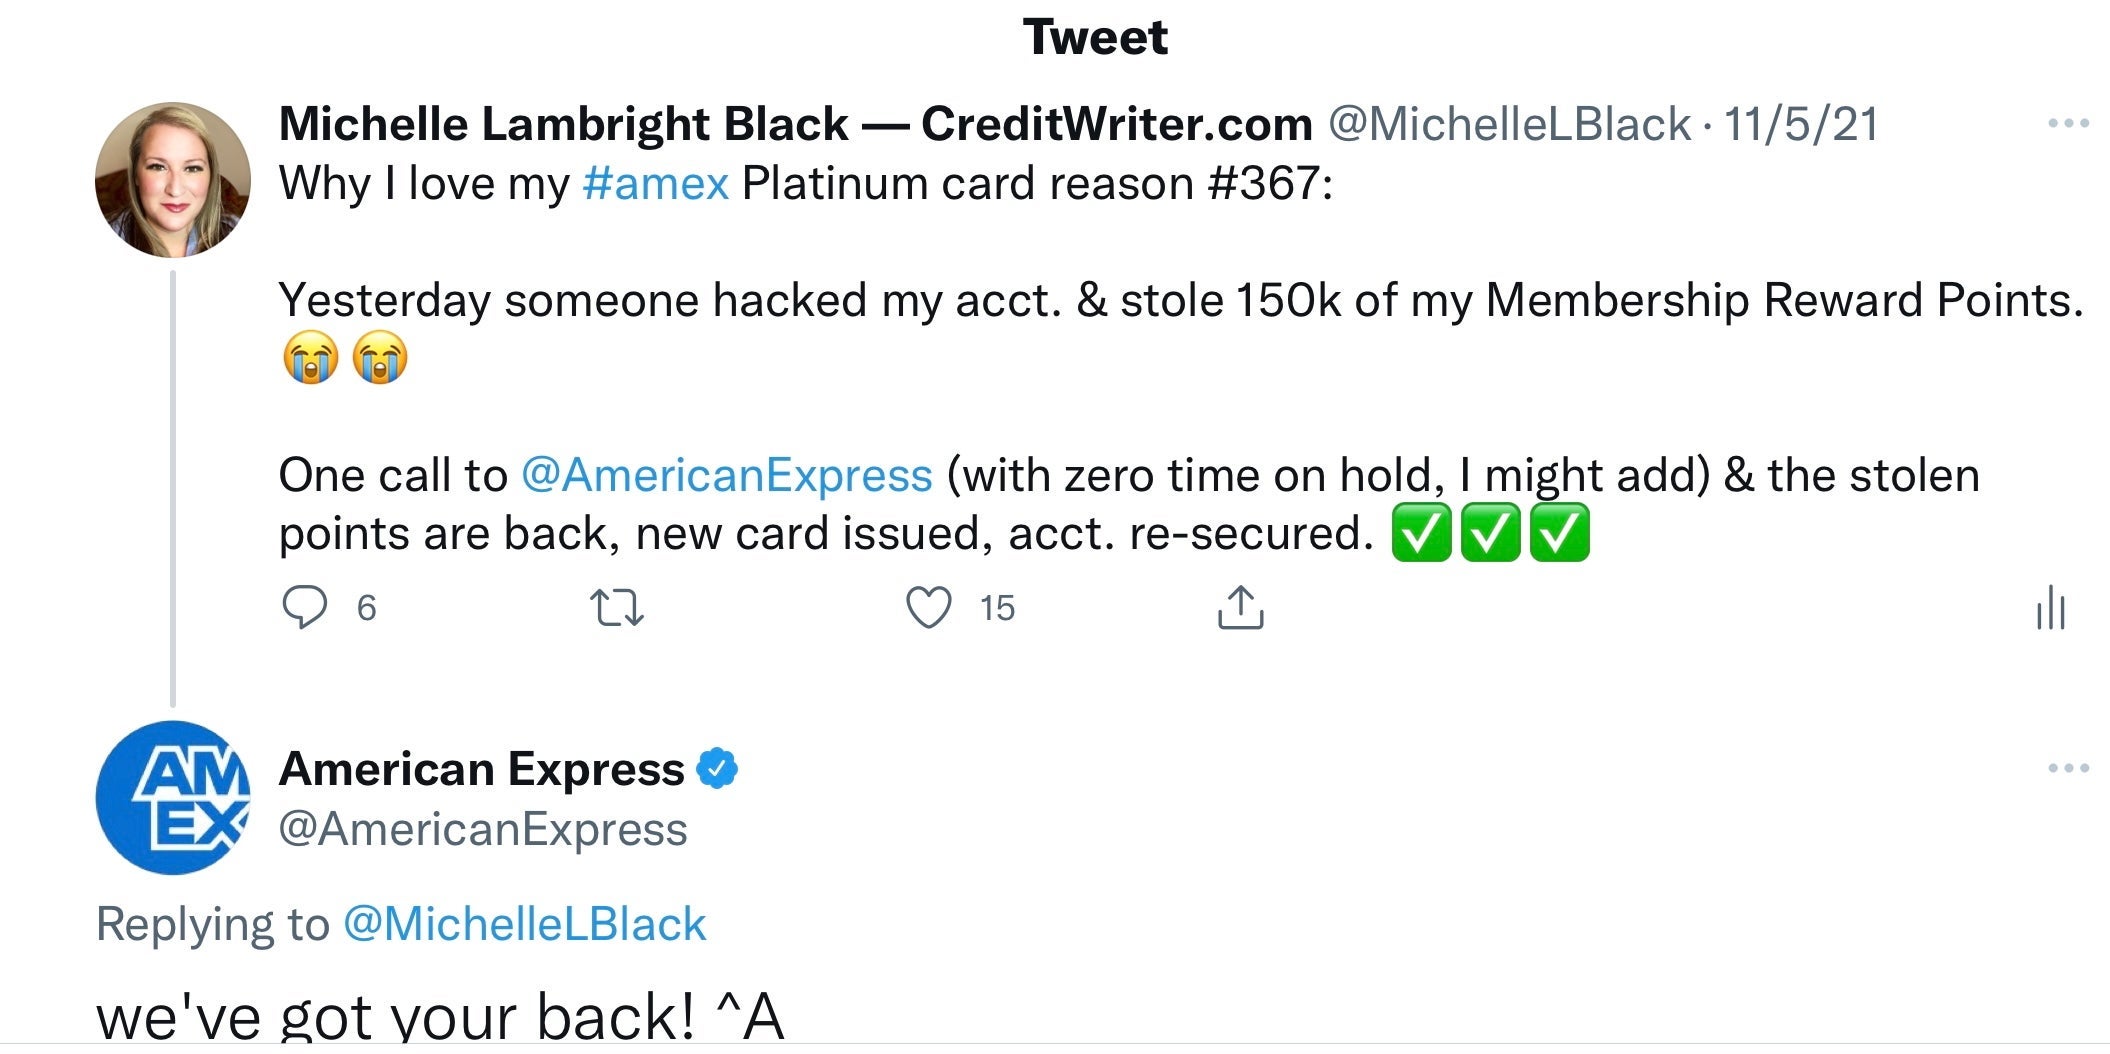Open Michelle's profile photo
Viewport: 2110px width, 1054px height.
pos(172,180)
